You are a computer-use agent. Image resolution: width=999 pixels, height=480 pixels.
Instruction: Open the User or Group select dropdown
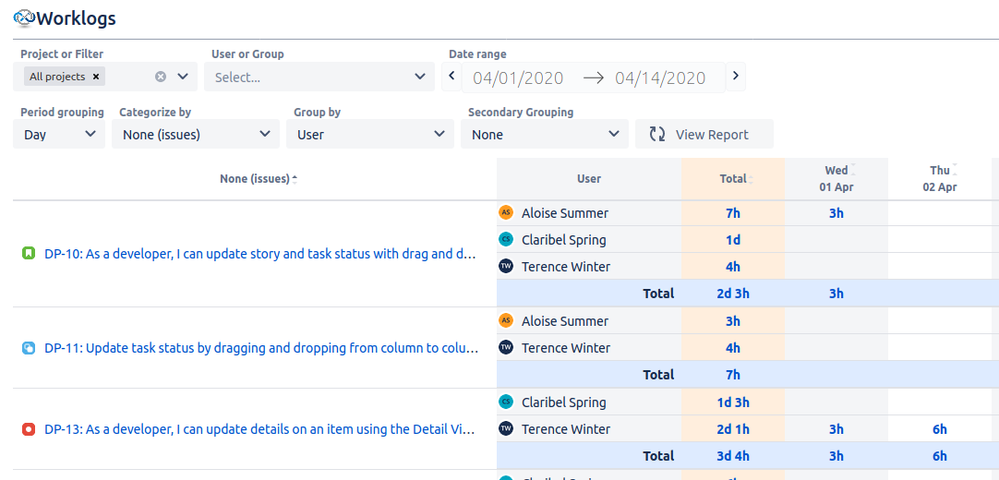click(x=319, y=76)
